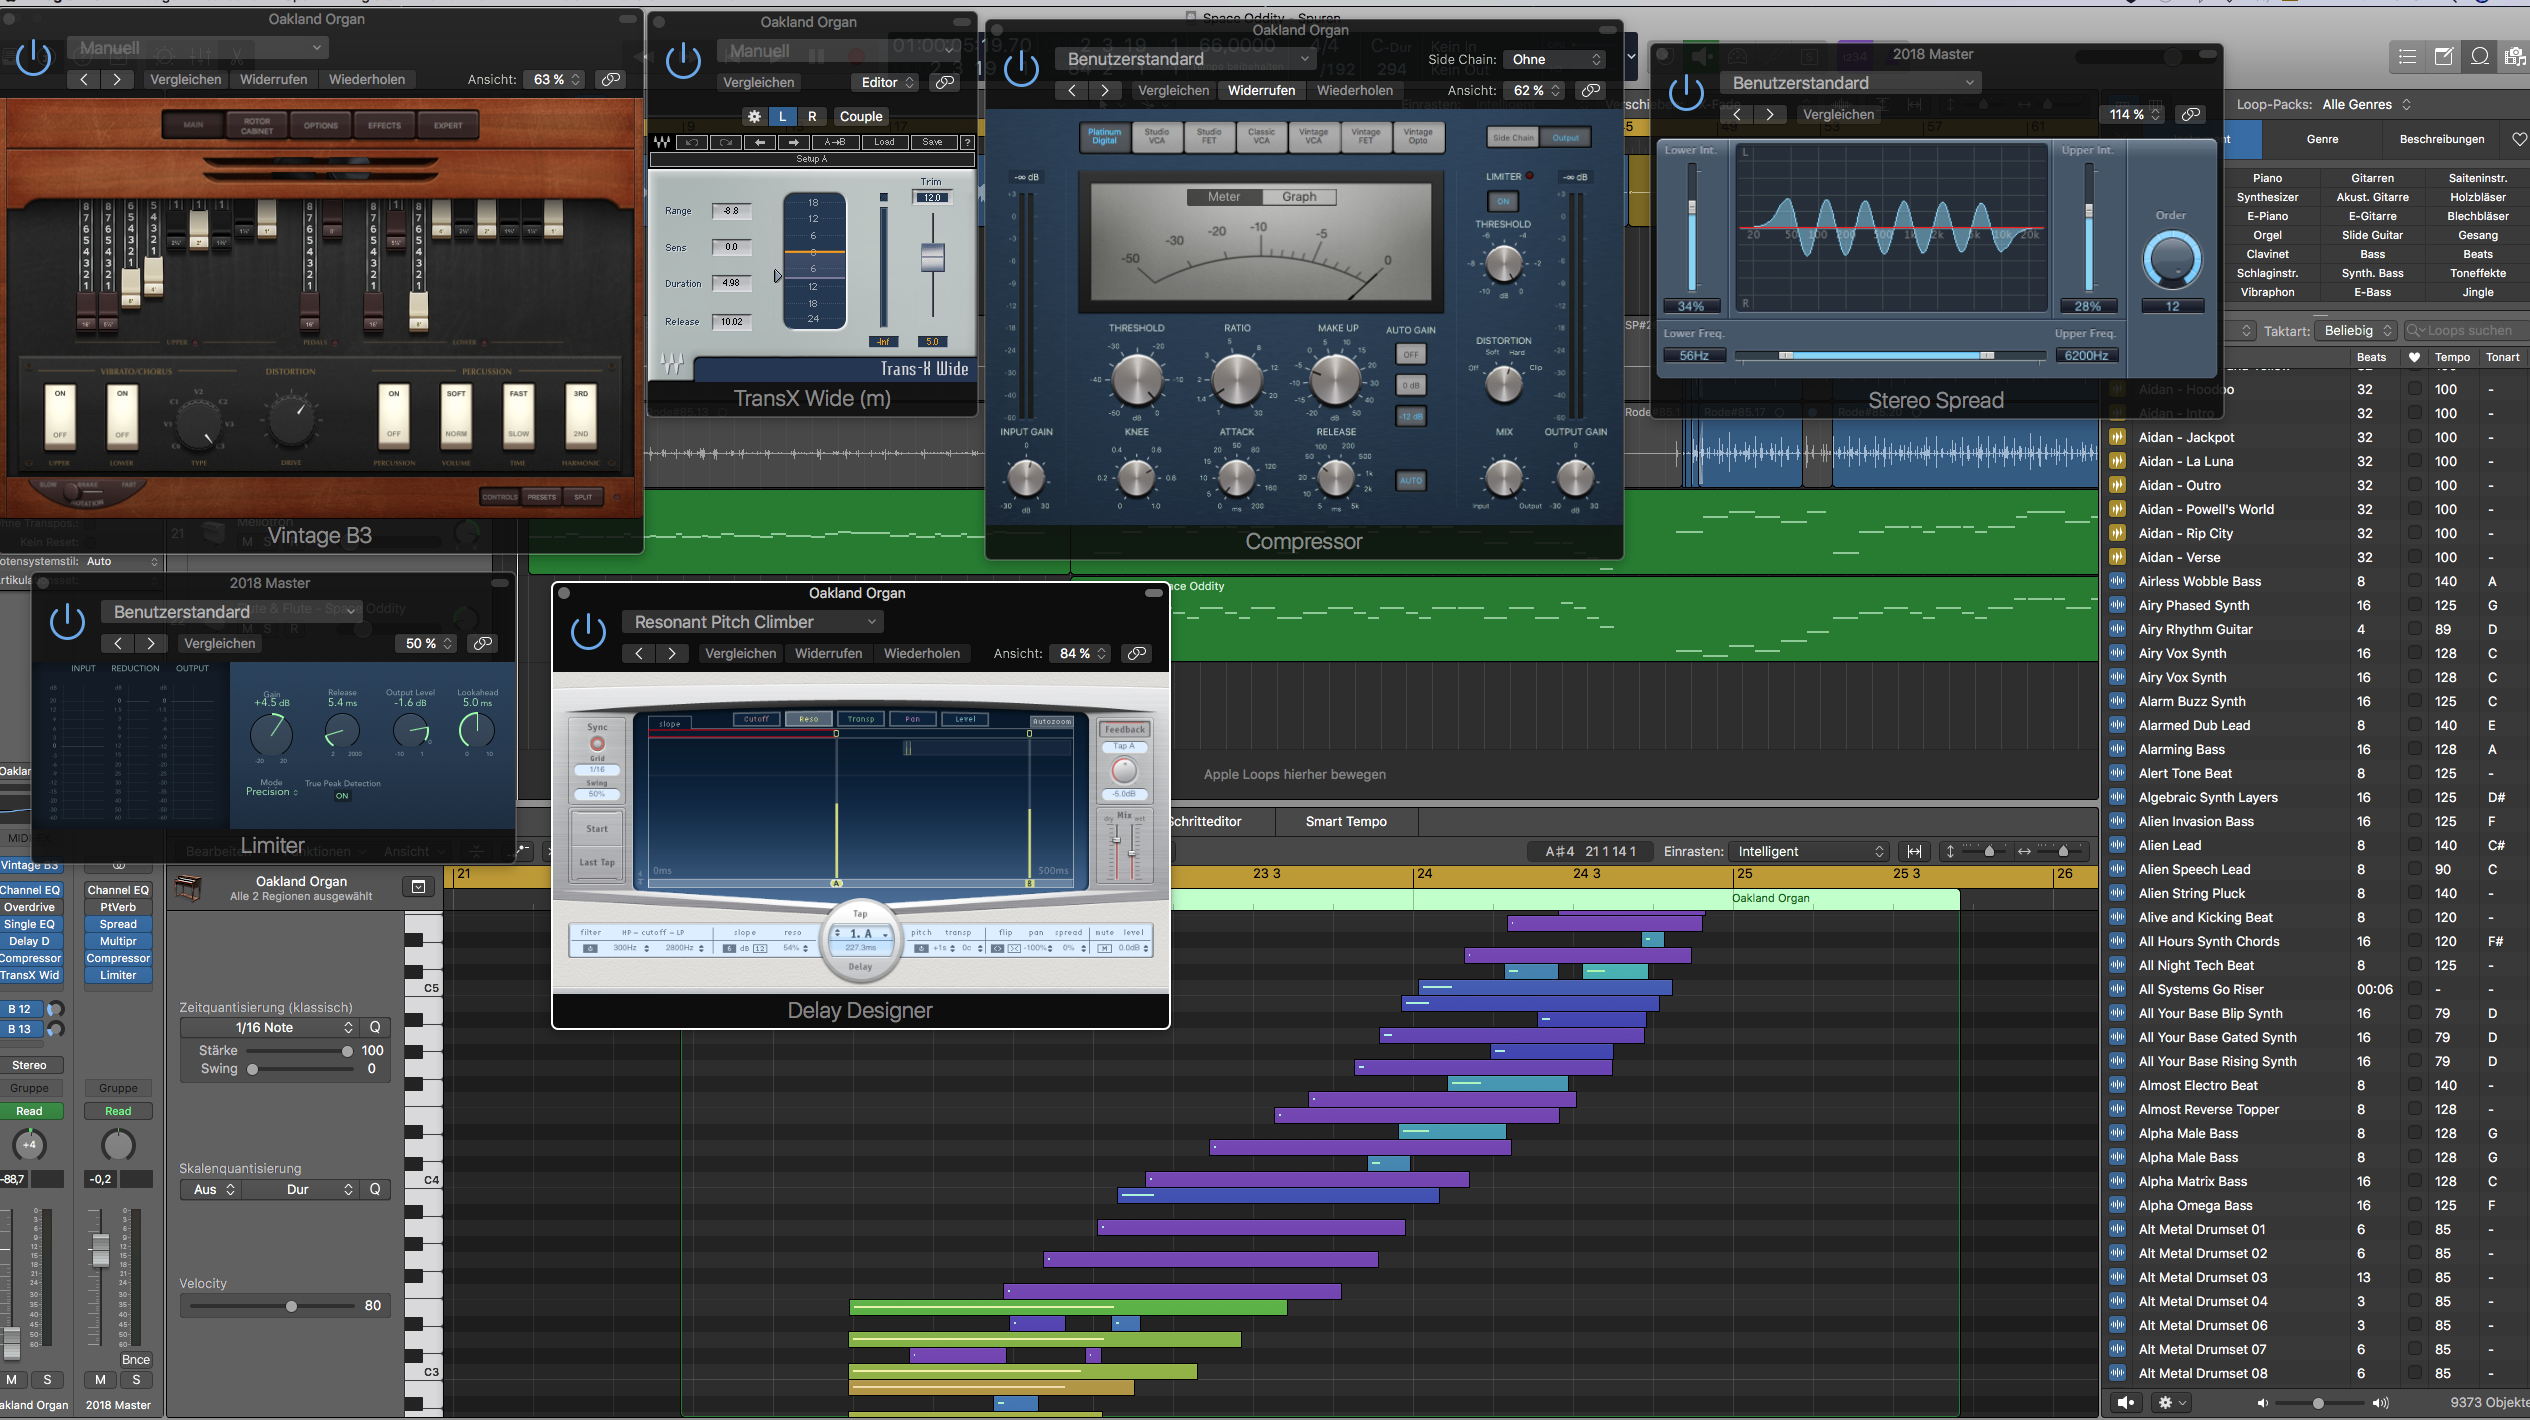
Task: Select Vintage Opto compressor model tab
Action: (1417, 136)
